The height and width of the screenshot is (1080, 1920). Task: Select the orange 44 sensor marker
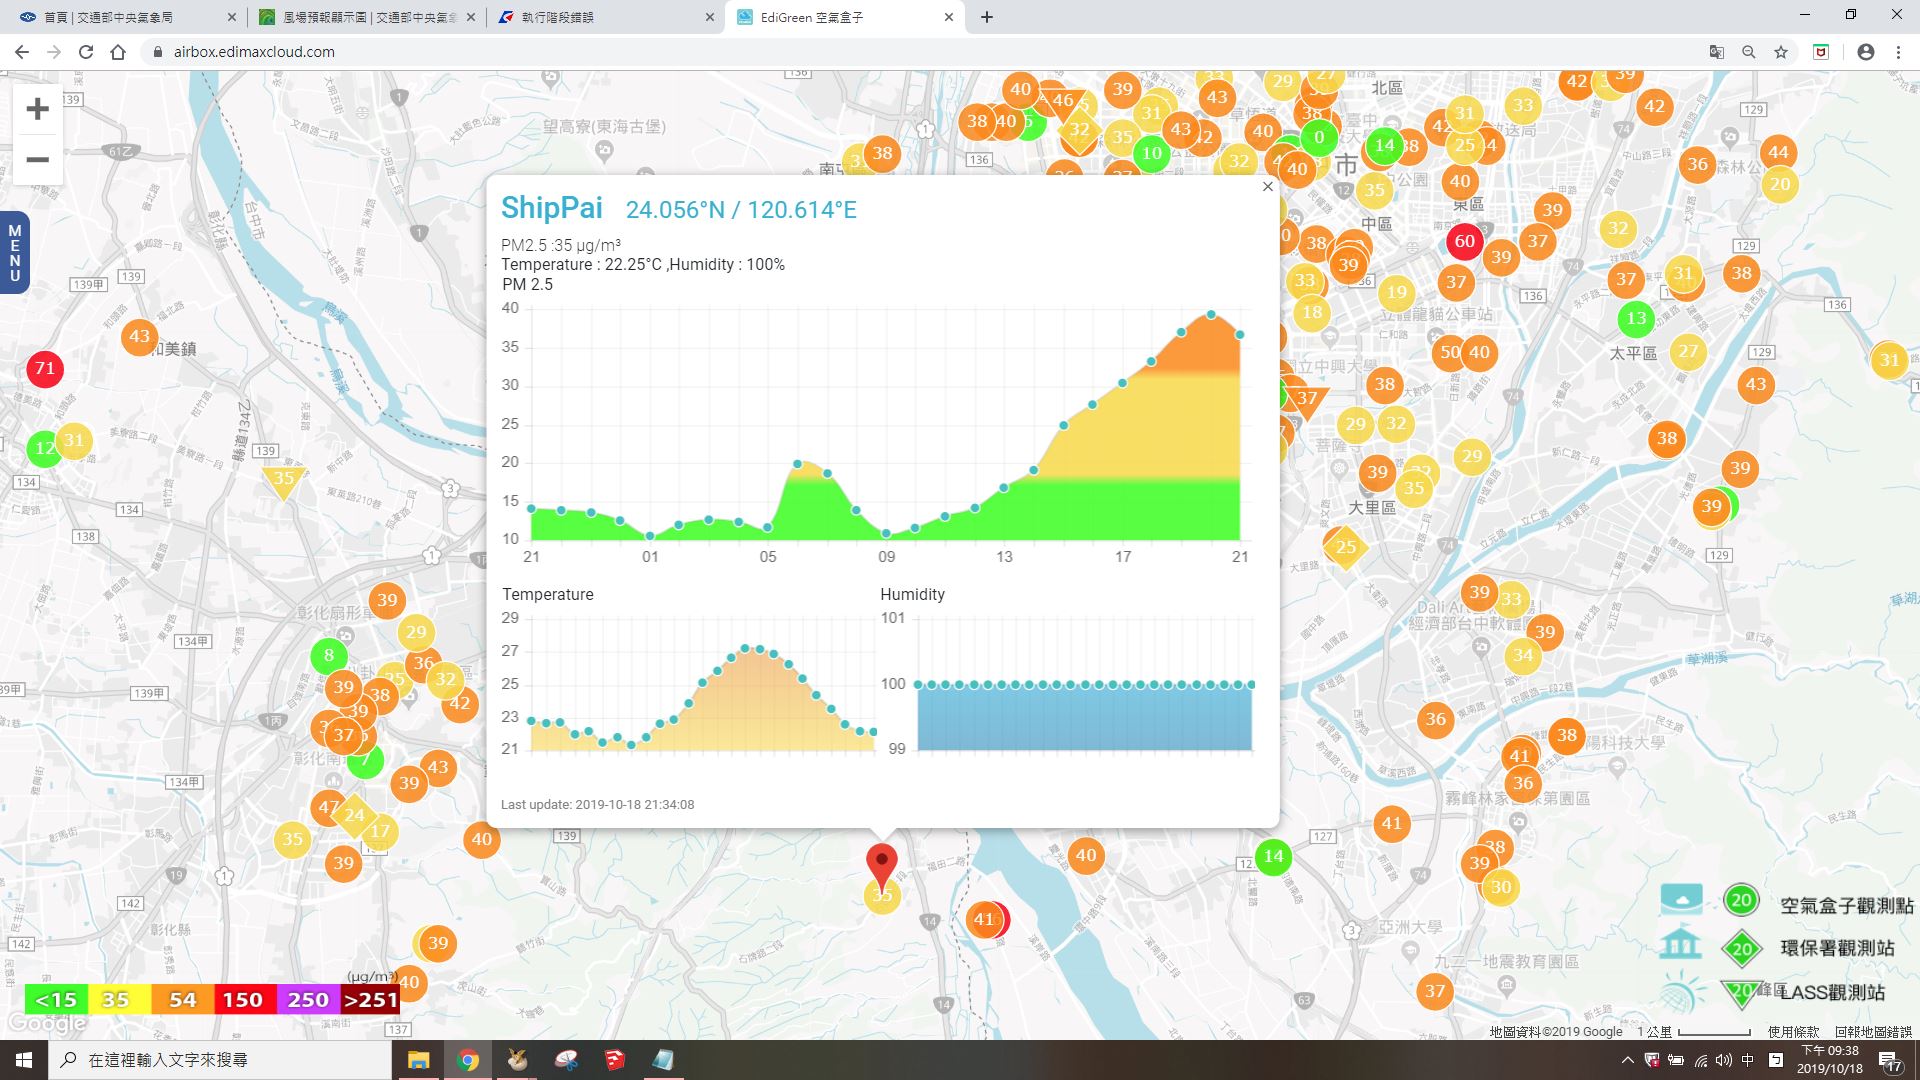tap(1778, 152)
